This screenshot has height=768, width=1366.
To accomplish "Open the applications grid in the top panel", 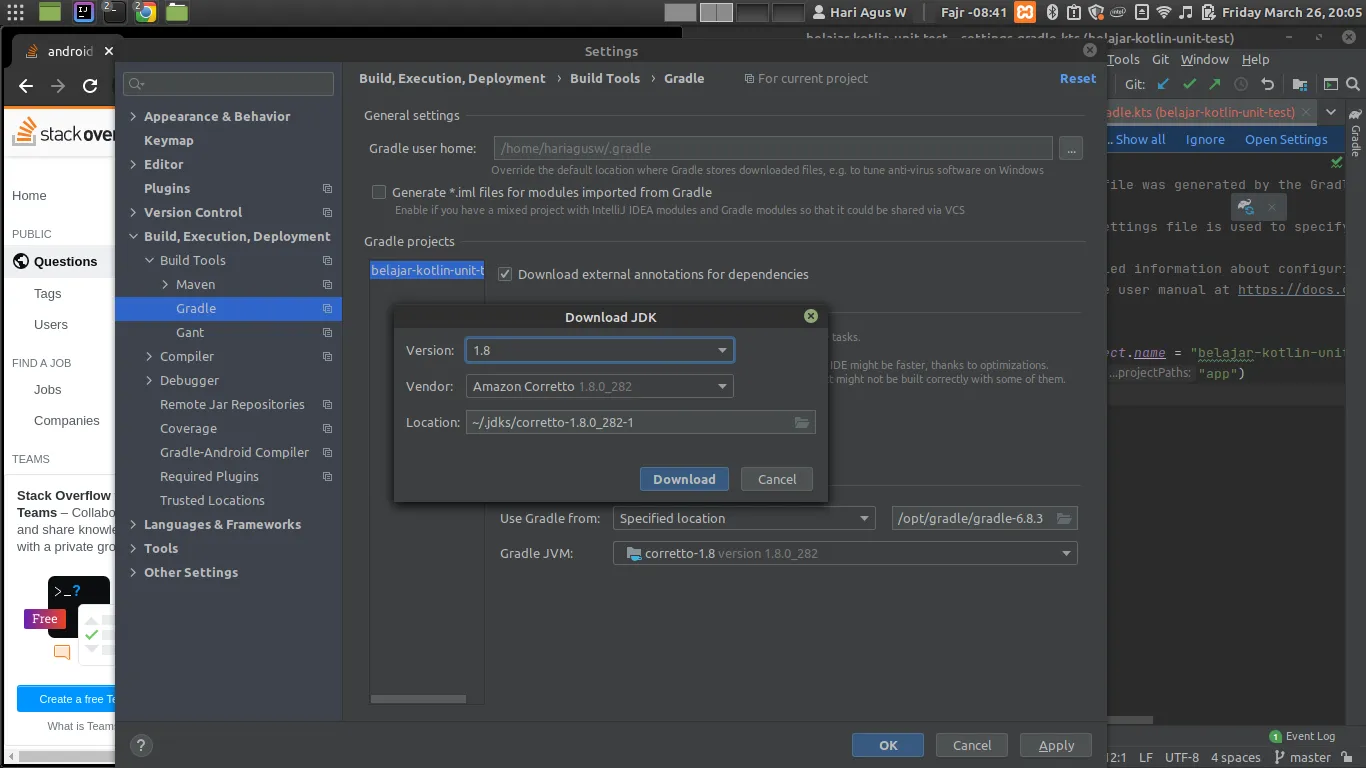I will [x=16, y=12].
